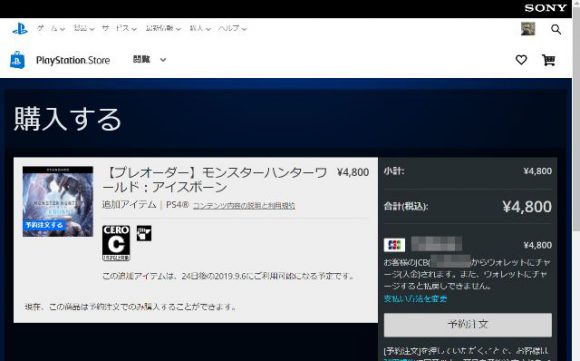The width and height of the screenshot is (580, 361).
Task: Click the PlayStation Store title text
Action: point(73,60)
